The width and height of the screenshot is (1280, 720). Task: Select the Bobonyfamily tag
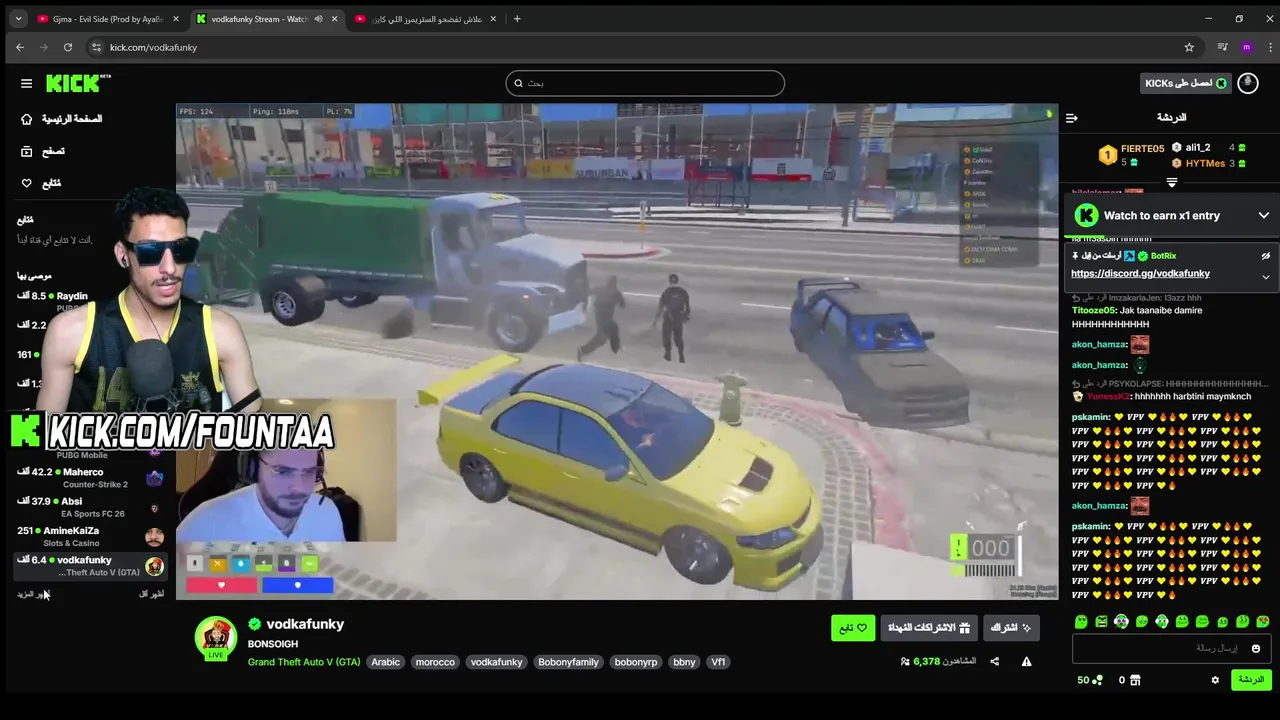pyautogui.click(x=568, y=662)
